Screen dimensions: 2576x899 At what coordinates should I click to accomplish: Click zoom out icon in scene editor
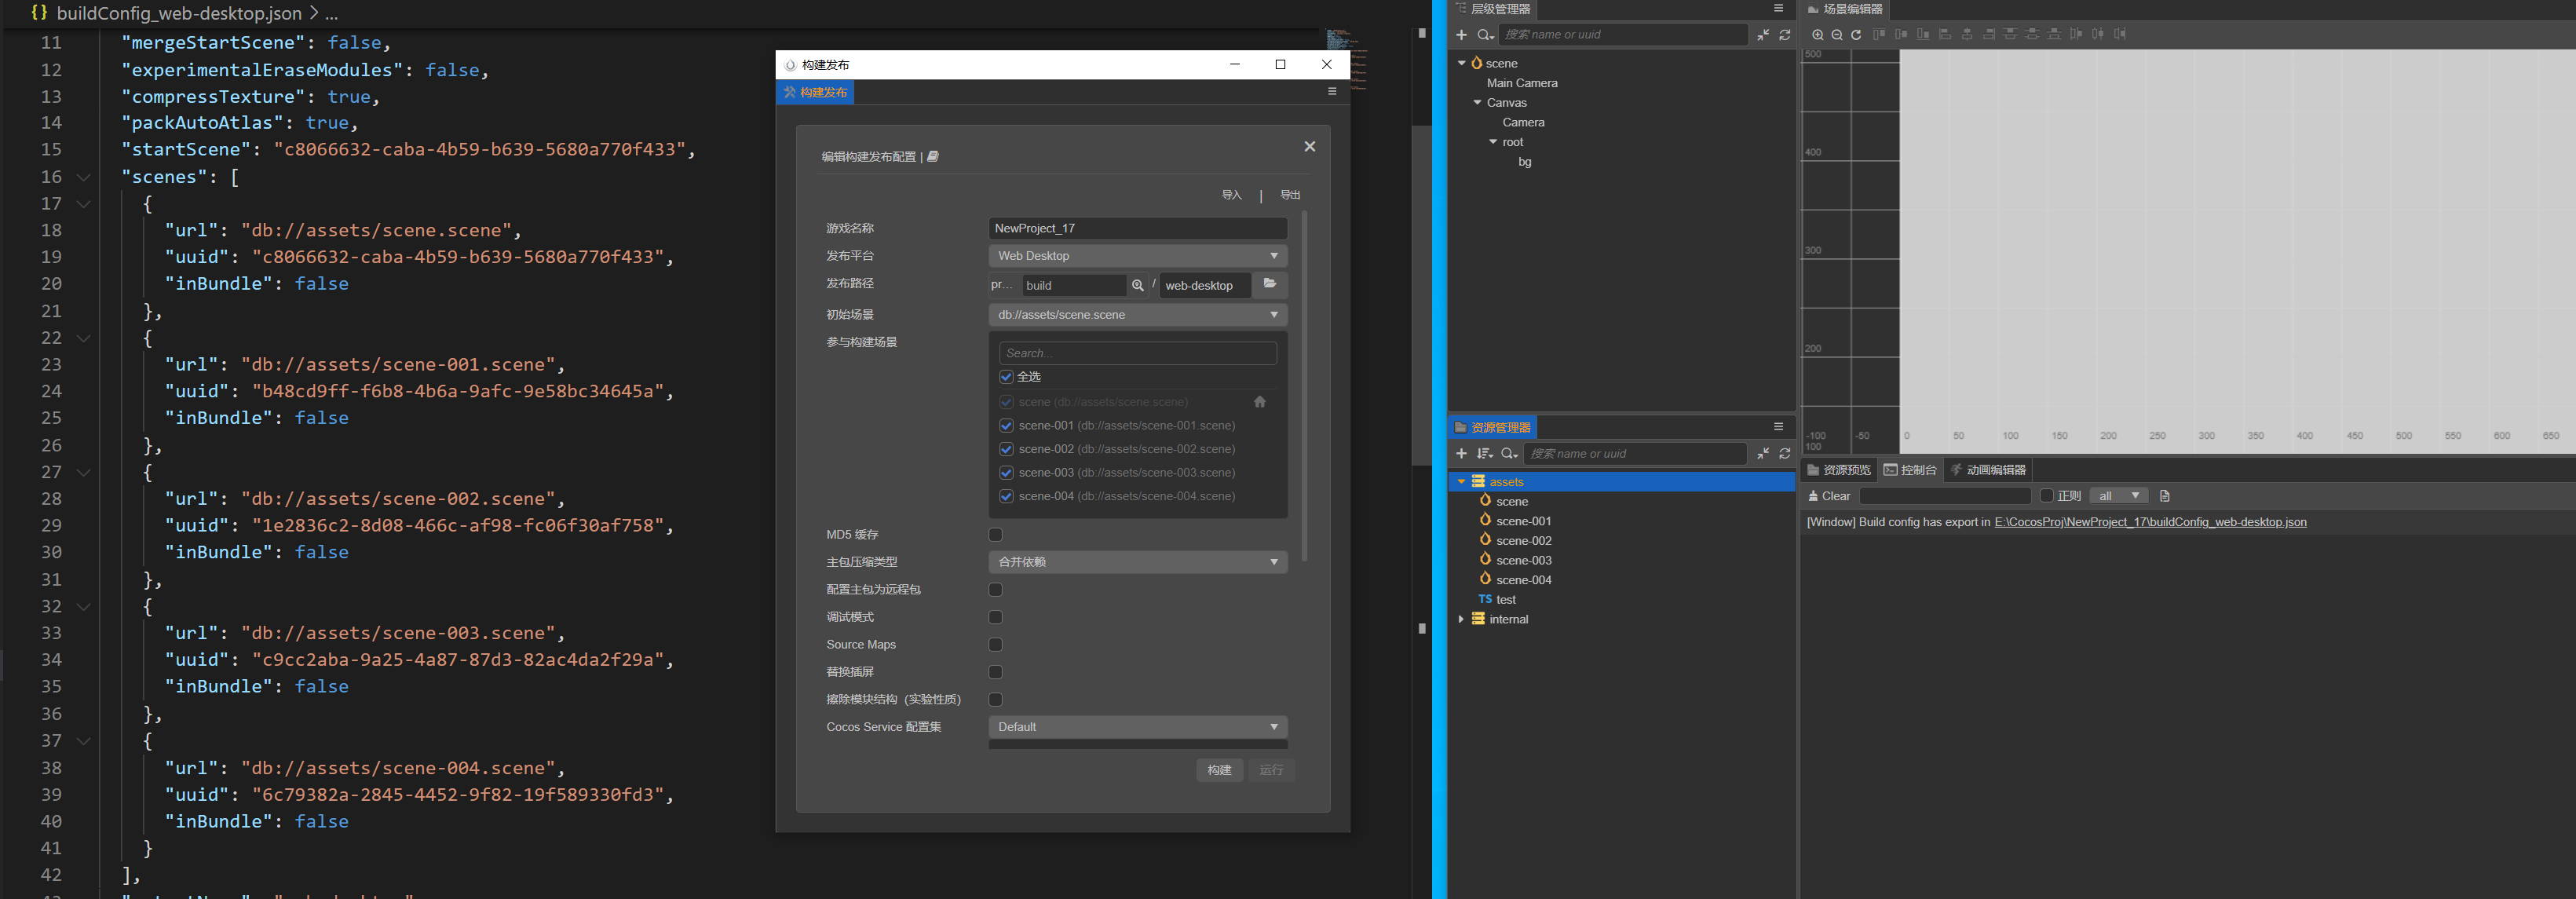pyautogui.click(x=1837, y=35)
